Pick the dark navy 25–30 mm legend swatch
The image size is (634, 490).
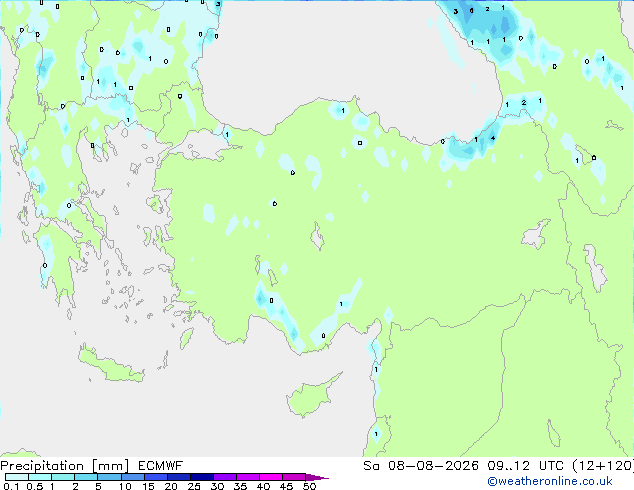[x=202, y=477]
